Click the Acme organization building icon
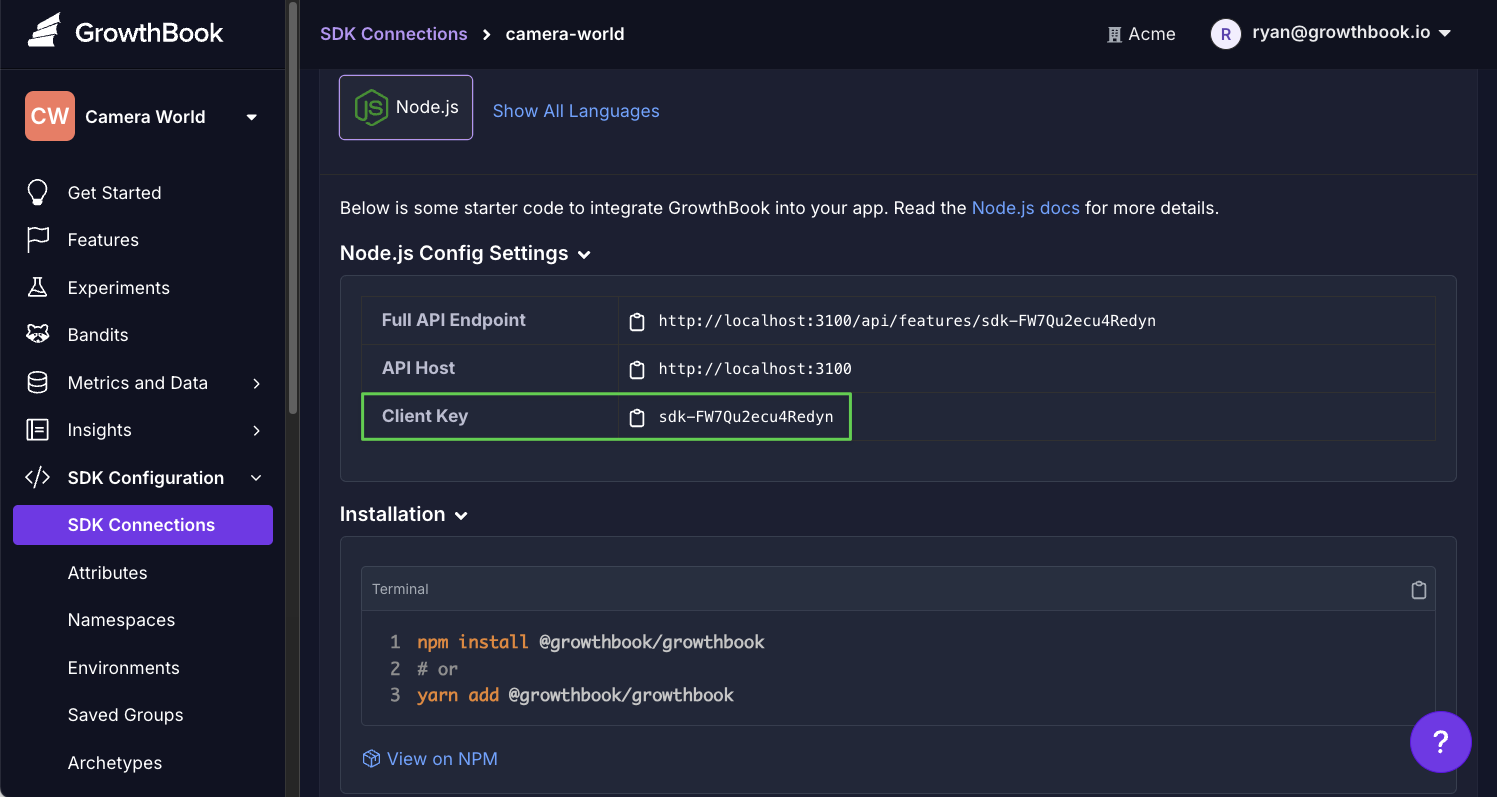The width and height of the screenshot is (1497, 797). click(x=1114, y=35)
